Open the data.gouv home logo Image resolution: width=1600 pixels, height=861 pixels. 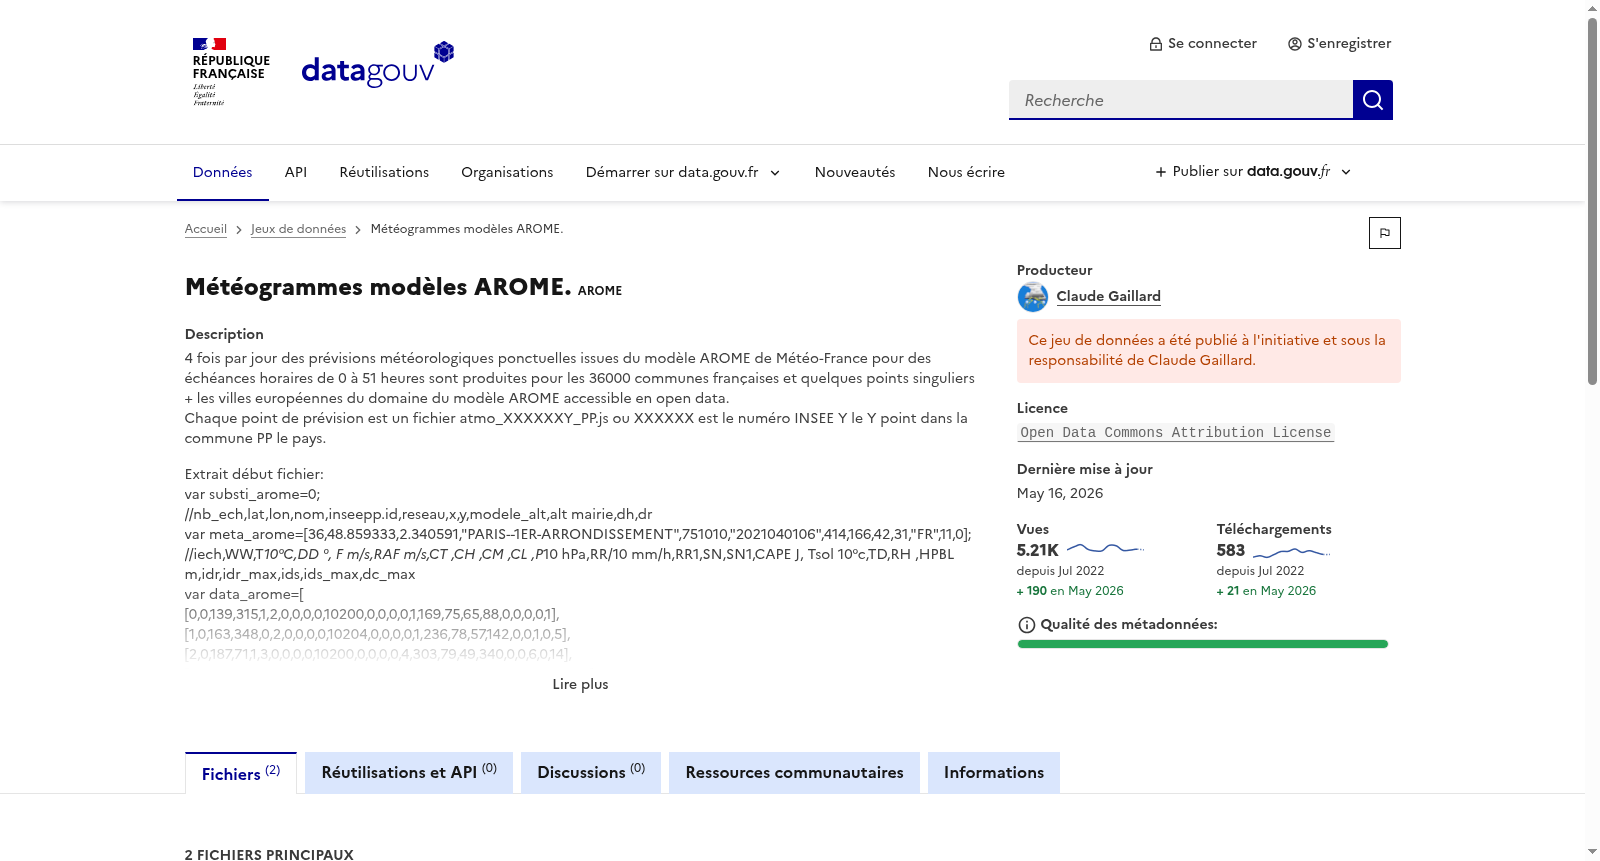[378, 65]
